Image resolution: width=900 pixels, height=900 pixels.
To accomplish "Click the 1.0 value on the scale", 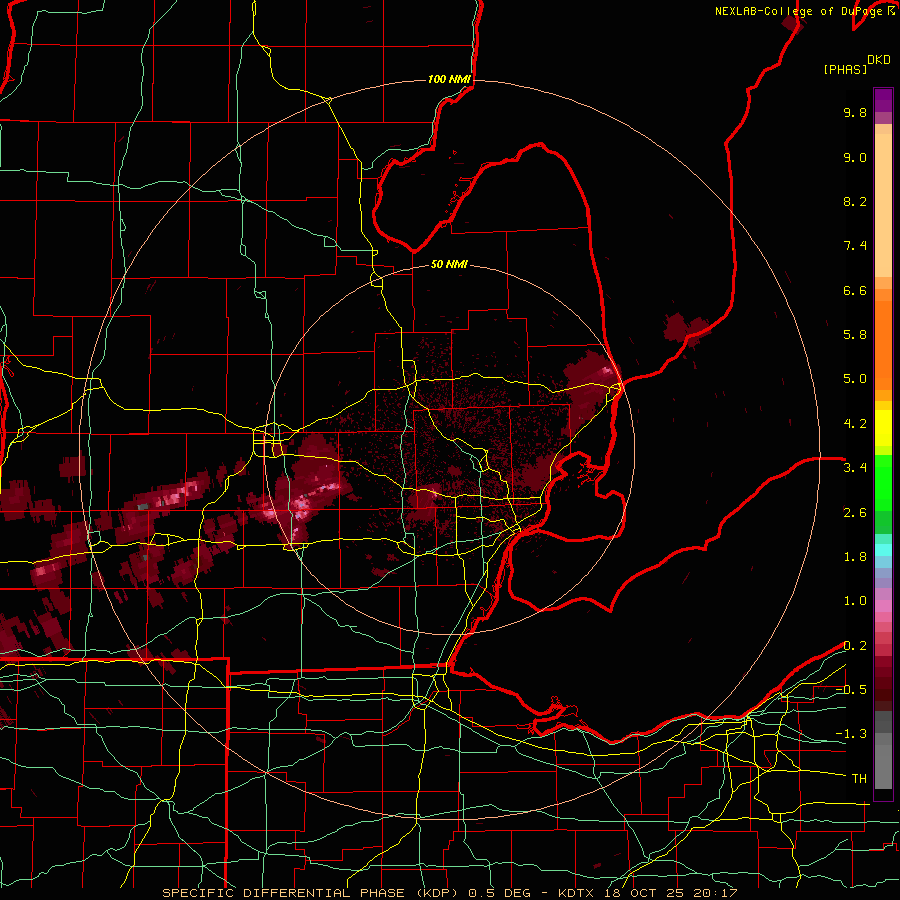I will click(x=855, y=601).
